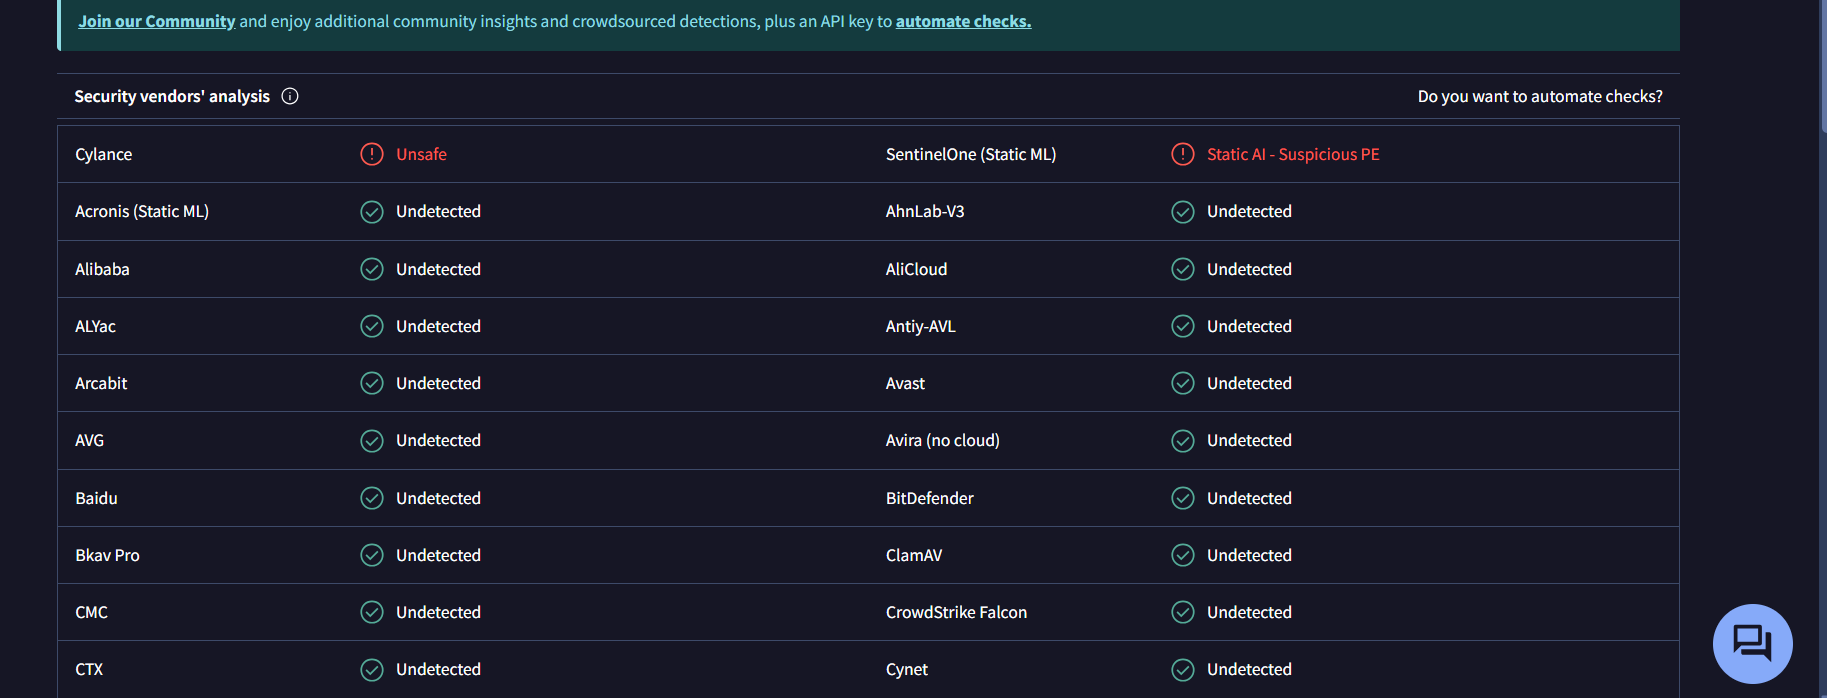Click the BitDefender undetected checkmark icon
This screenshot has width=1827, height=698.
point(1183,498)
